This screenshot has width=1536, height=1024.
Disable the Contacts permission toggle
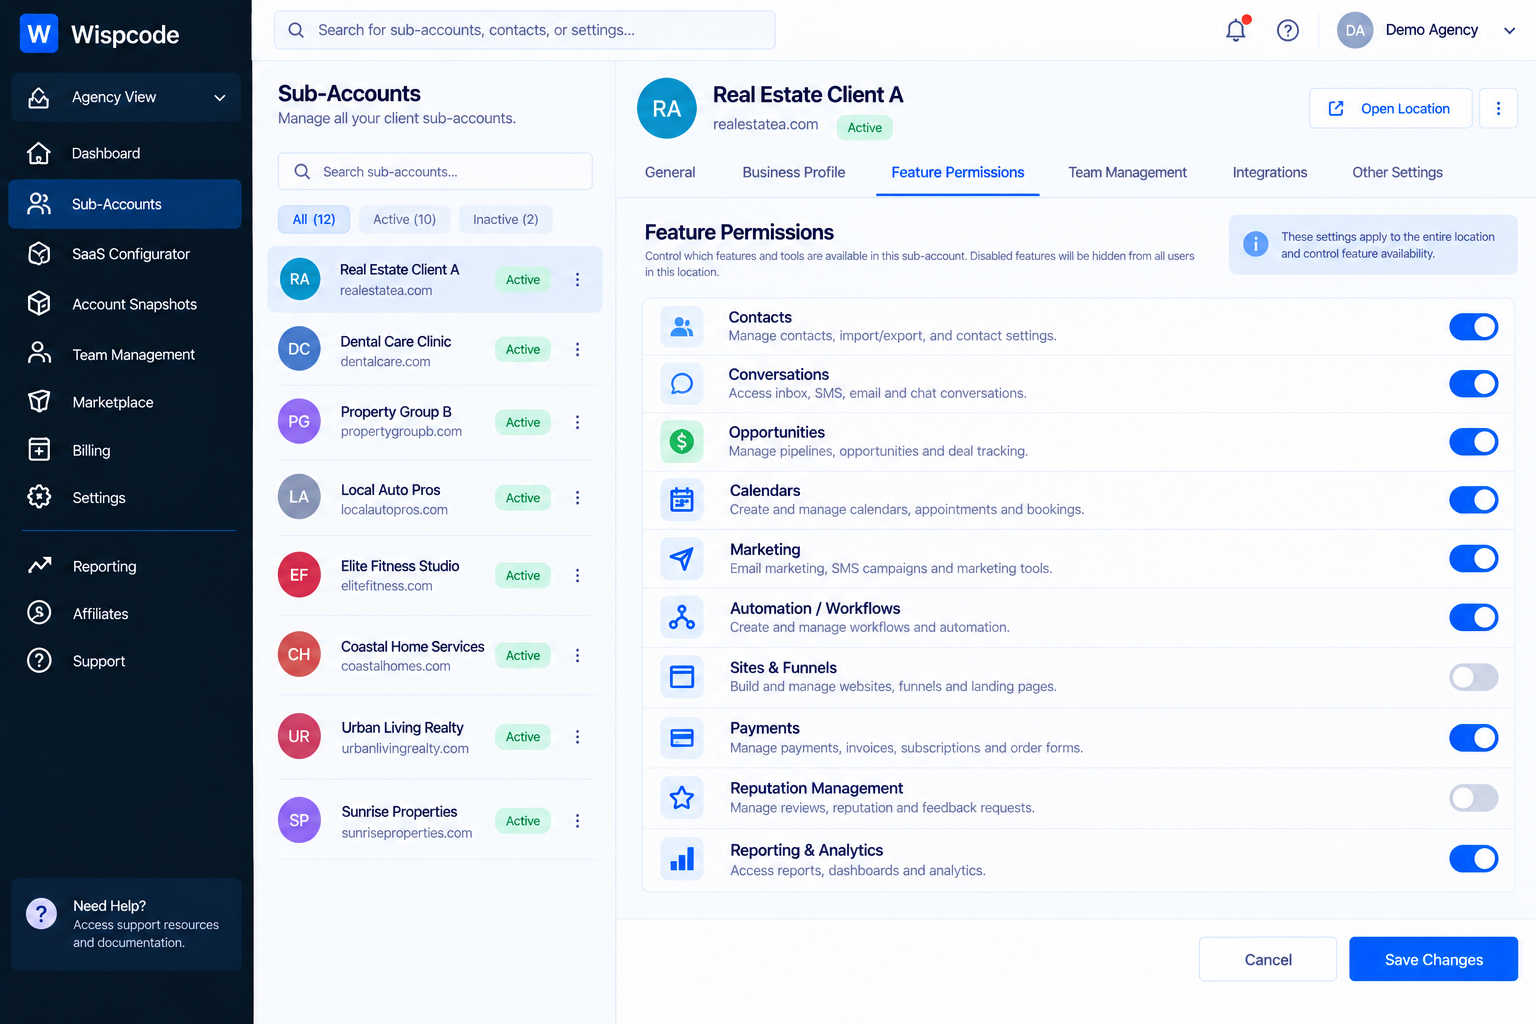pos(1473,326)
